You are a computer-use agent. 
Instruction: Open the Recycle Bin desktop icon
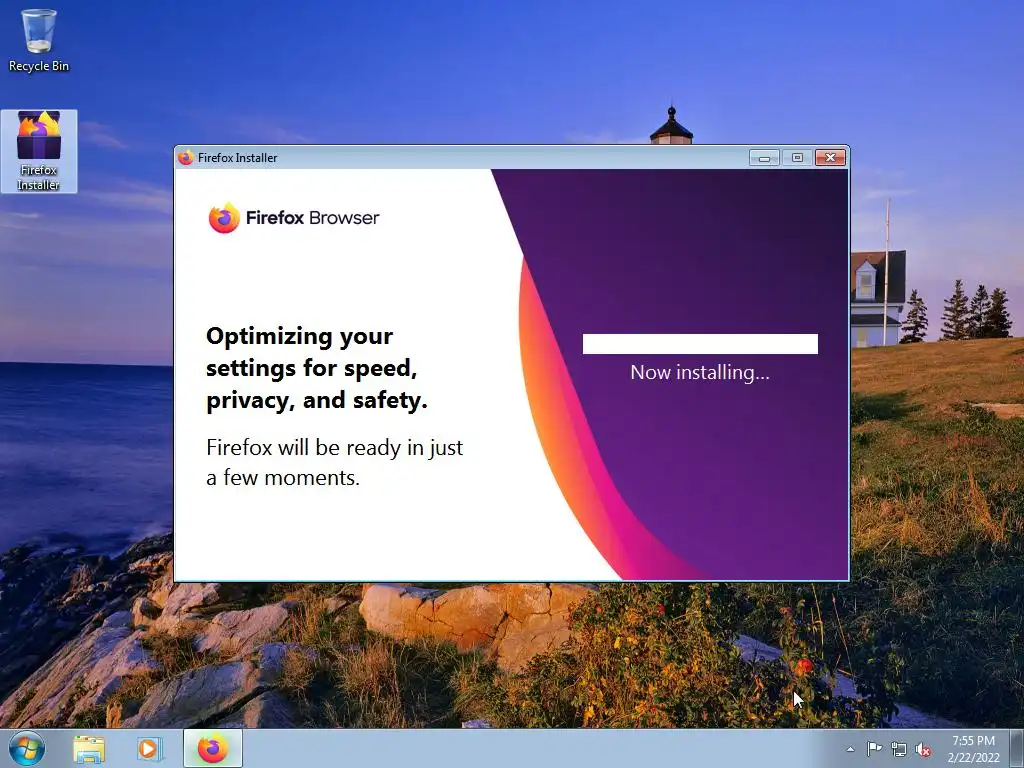click(x=39, y=40)
